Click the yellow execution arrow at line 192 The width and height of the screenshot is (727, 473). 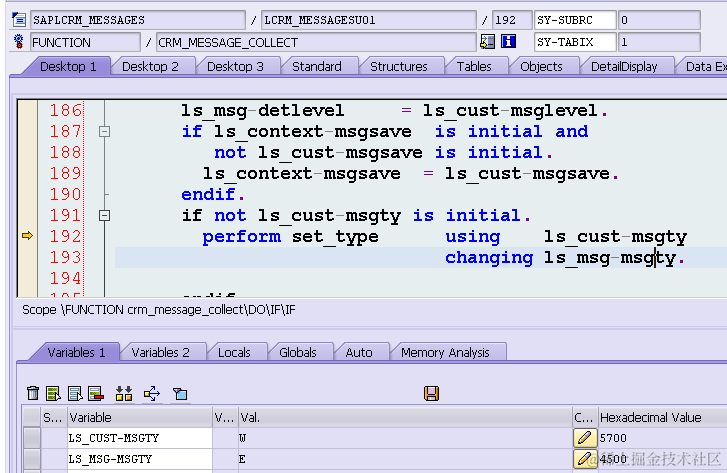click(27, 236)
